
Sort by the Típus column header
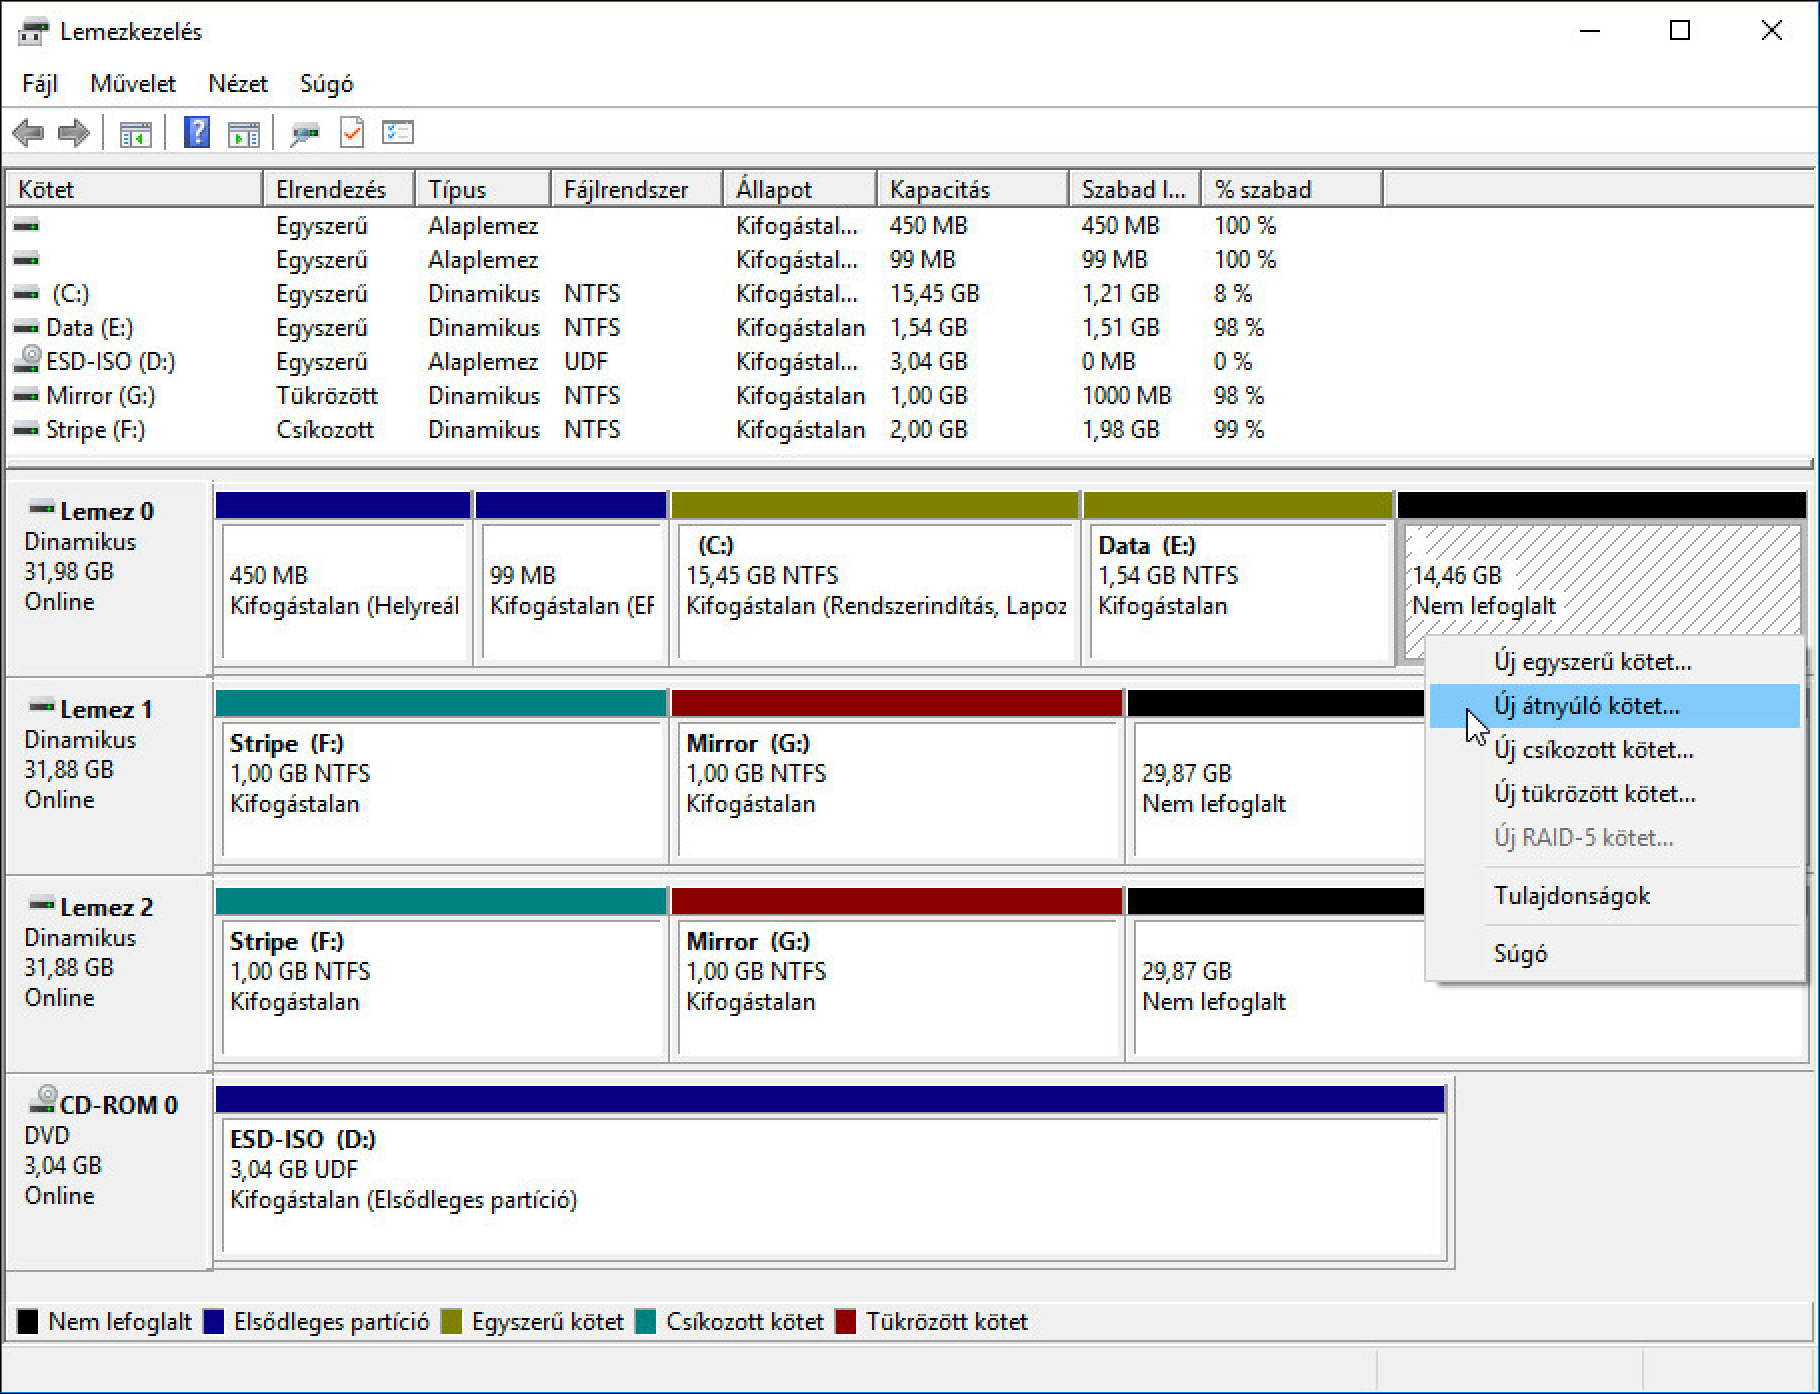tap(483, 189)
